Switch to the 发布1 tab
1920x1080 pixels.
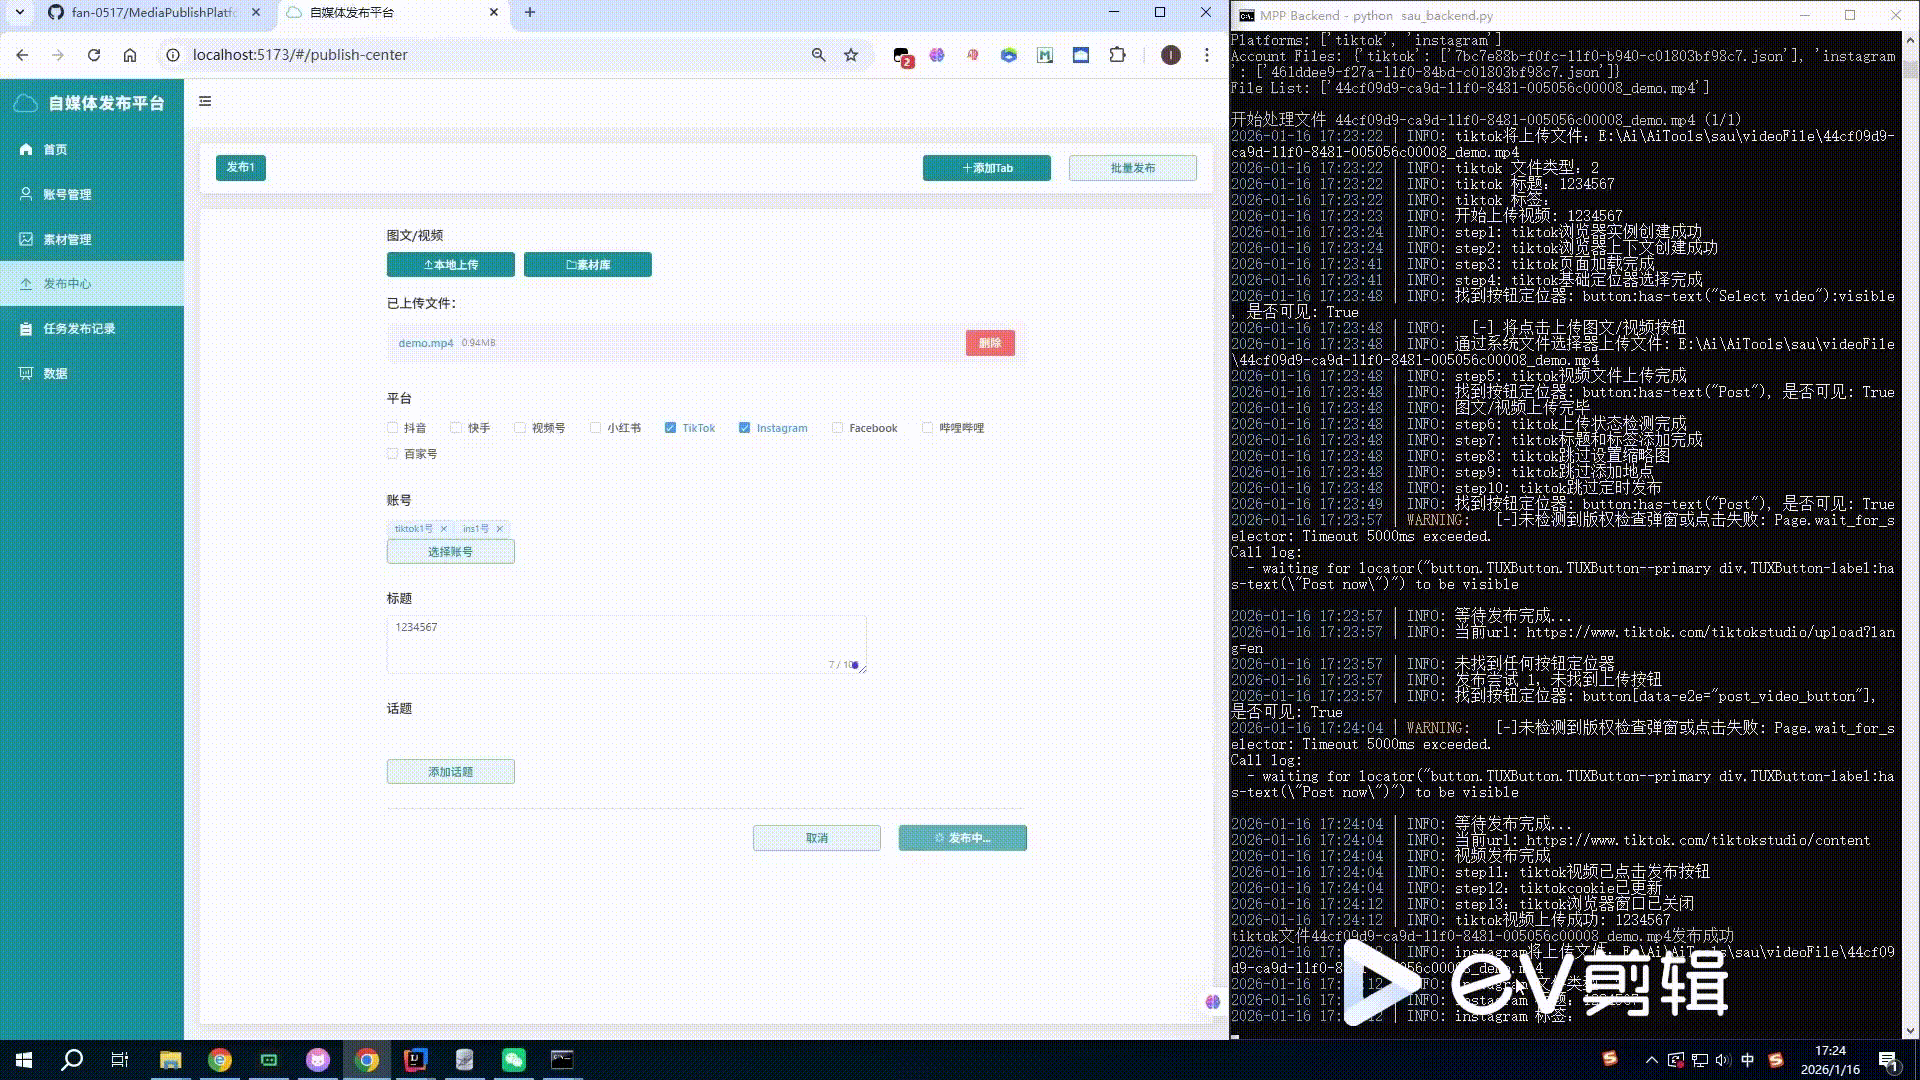(x=240, y=167)
